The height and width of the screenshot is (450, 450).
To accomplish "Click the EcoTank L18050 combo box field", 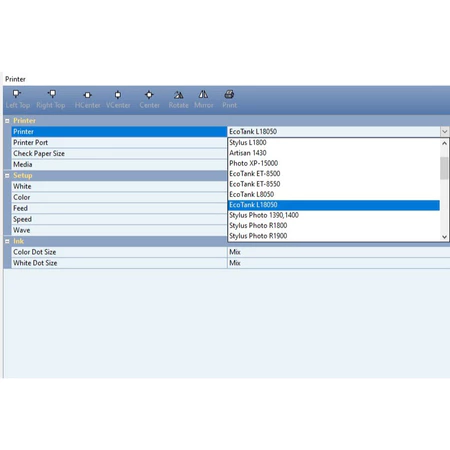I will [334, 132].
